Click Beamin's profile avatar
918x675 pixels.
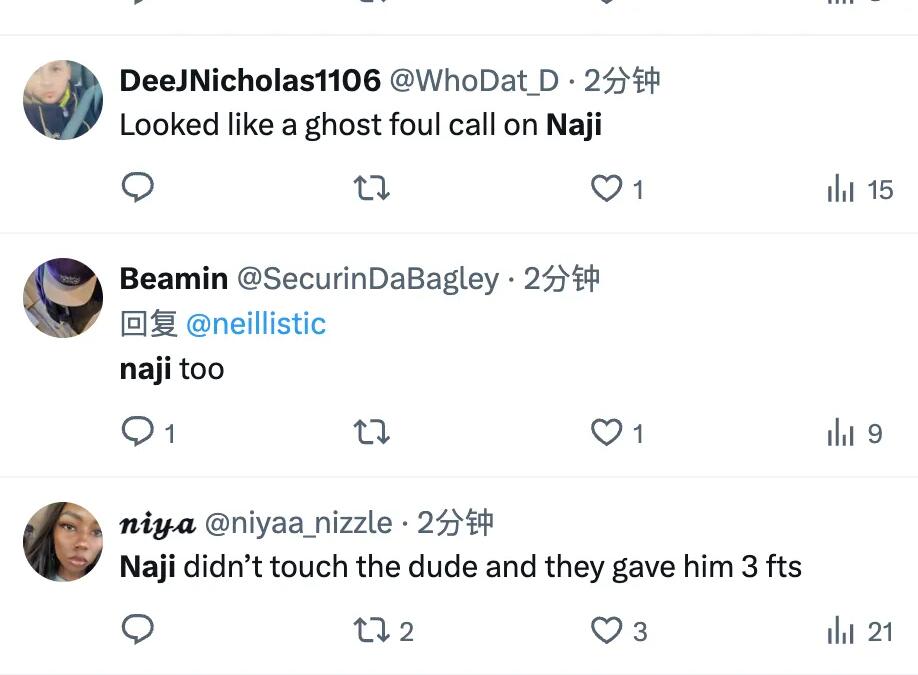[63, 298]
